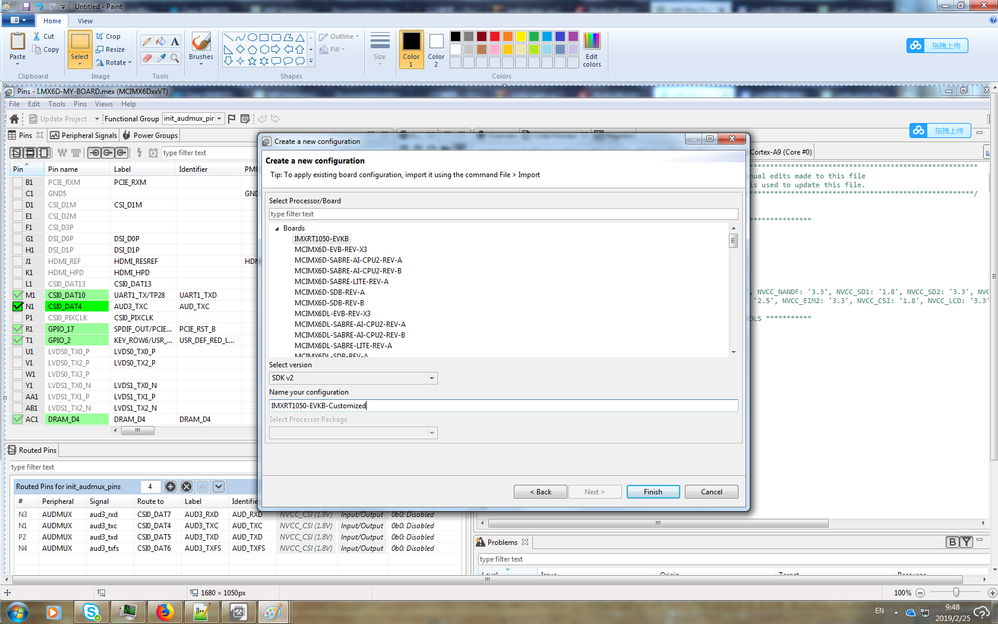Open the Edit colors dialog
This screenshot has width=998, height=624.
click(591, 49)
